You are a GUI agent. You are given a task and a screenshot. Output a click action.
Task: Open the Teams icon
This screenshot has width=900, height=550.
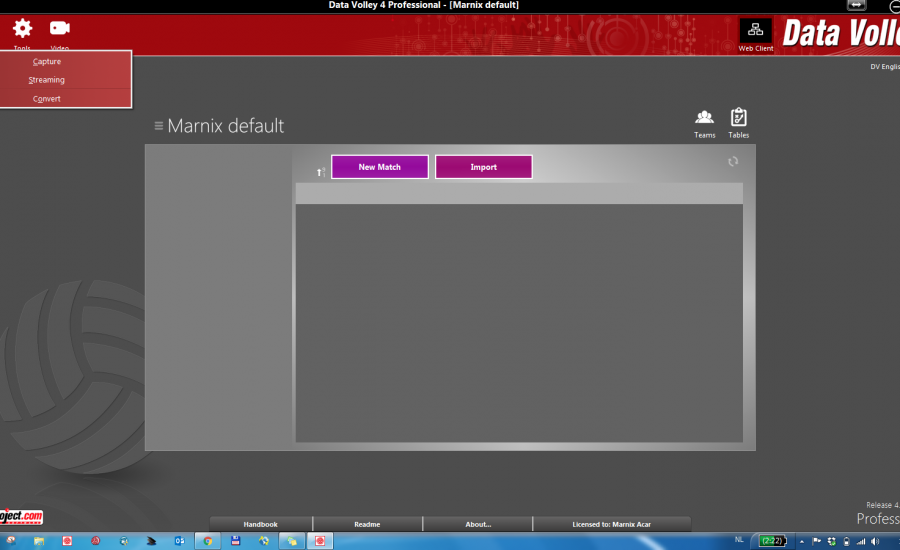click(x=704, y=118)
